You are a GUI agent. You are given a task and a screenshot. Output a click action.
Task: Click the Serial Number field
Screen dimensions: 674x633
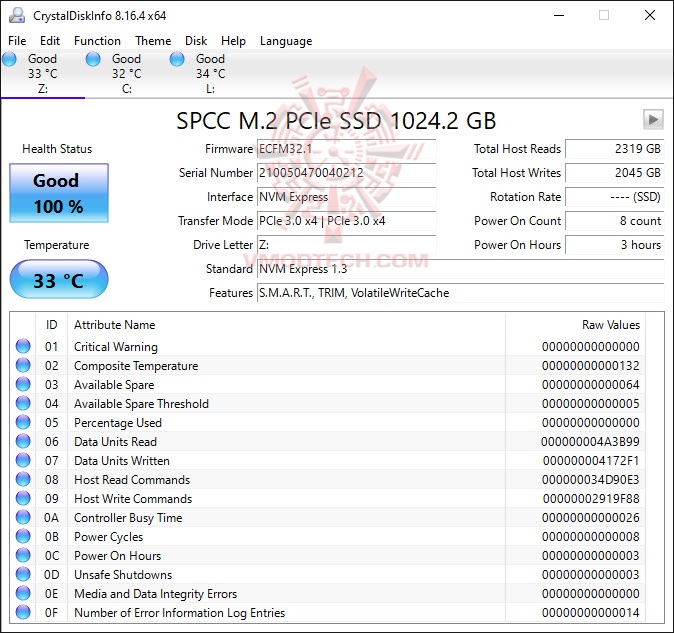346,173
